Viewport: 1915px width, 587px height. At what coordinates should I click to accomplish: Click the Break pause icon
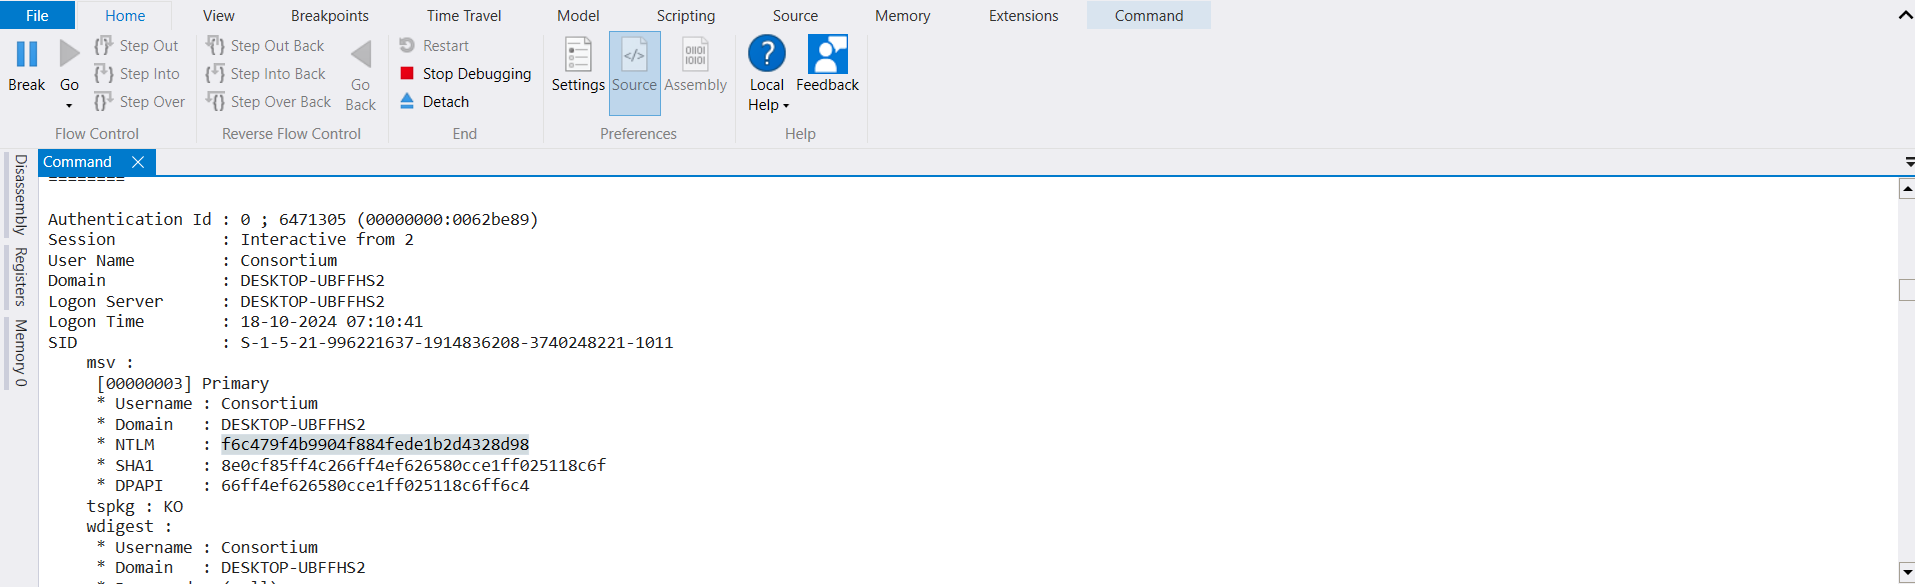(x=27, y=54)
